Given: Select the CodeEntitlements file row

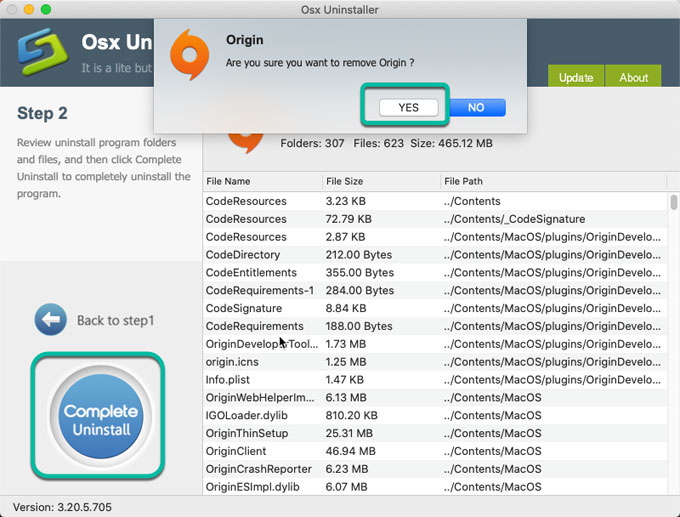Looking at the screenshot, I should click(435, 272).
